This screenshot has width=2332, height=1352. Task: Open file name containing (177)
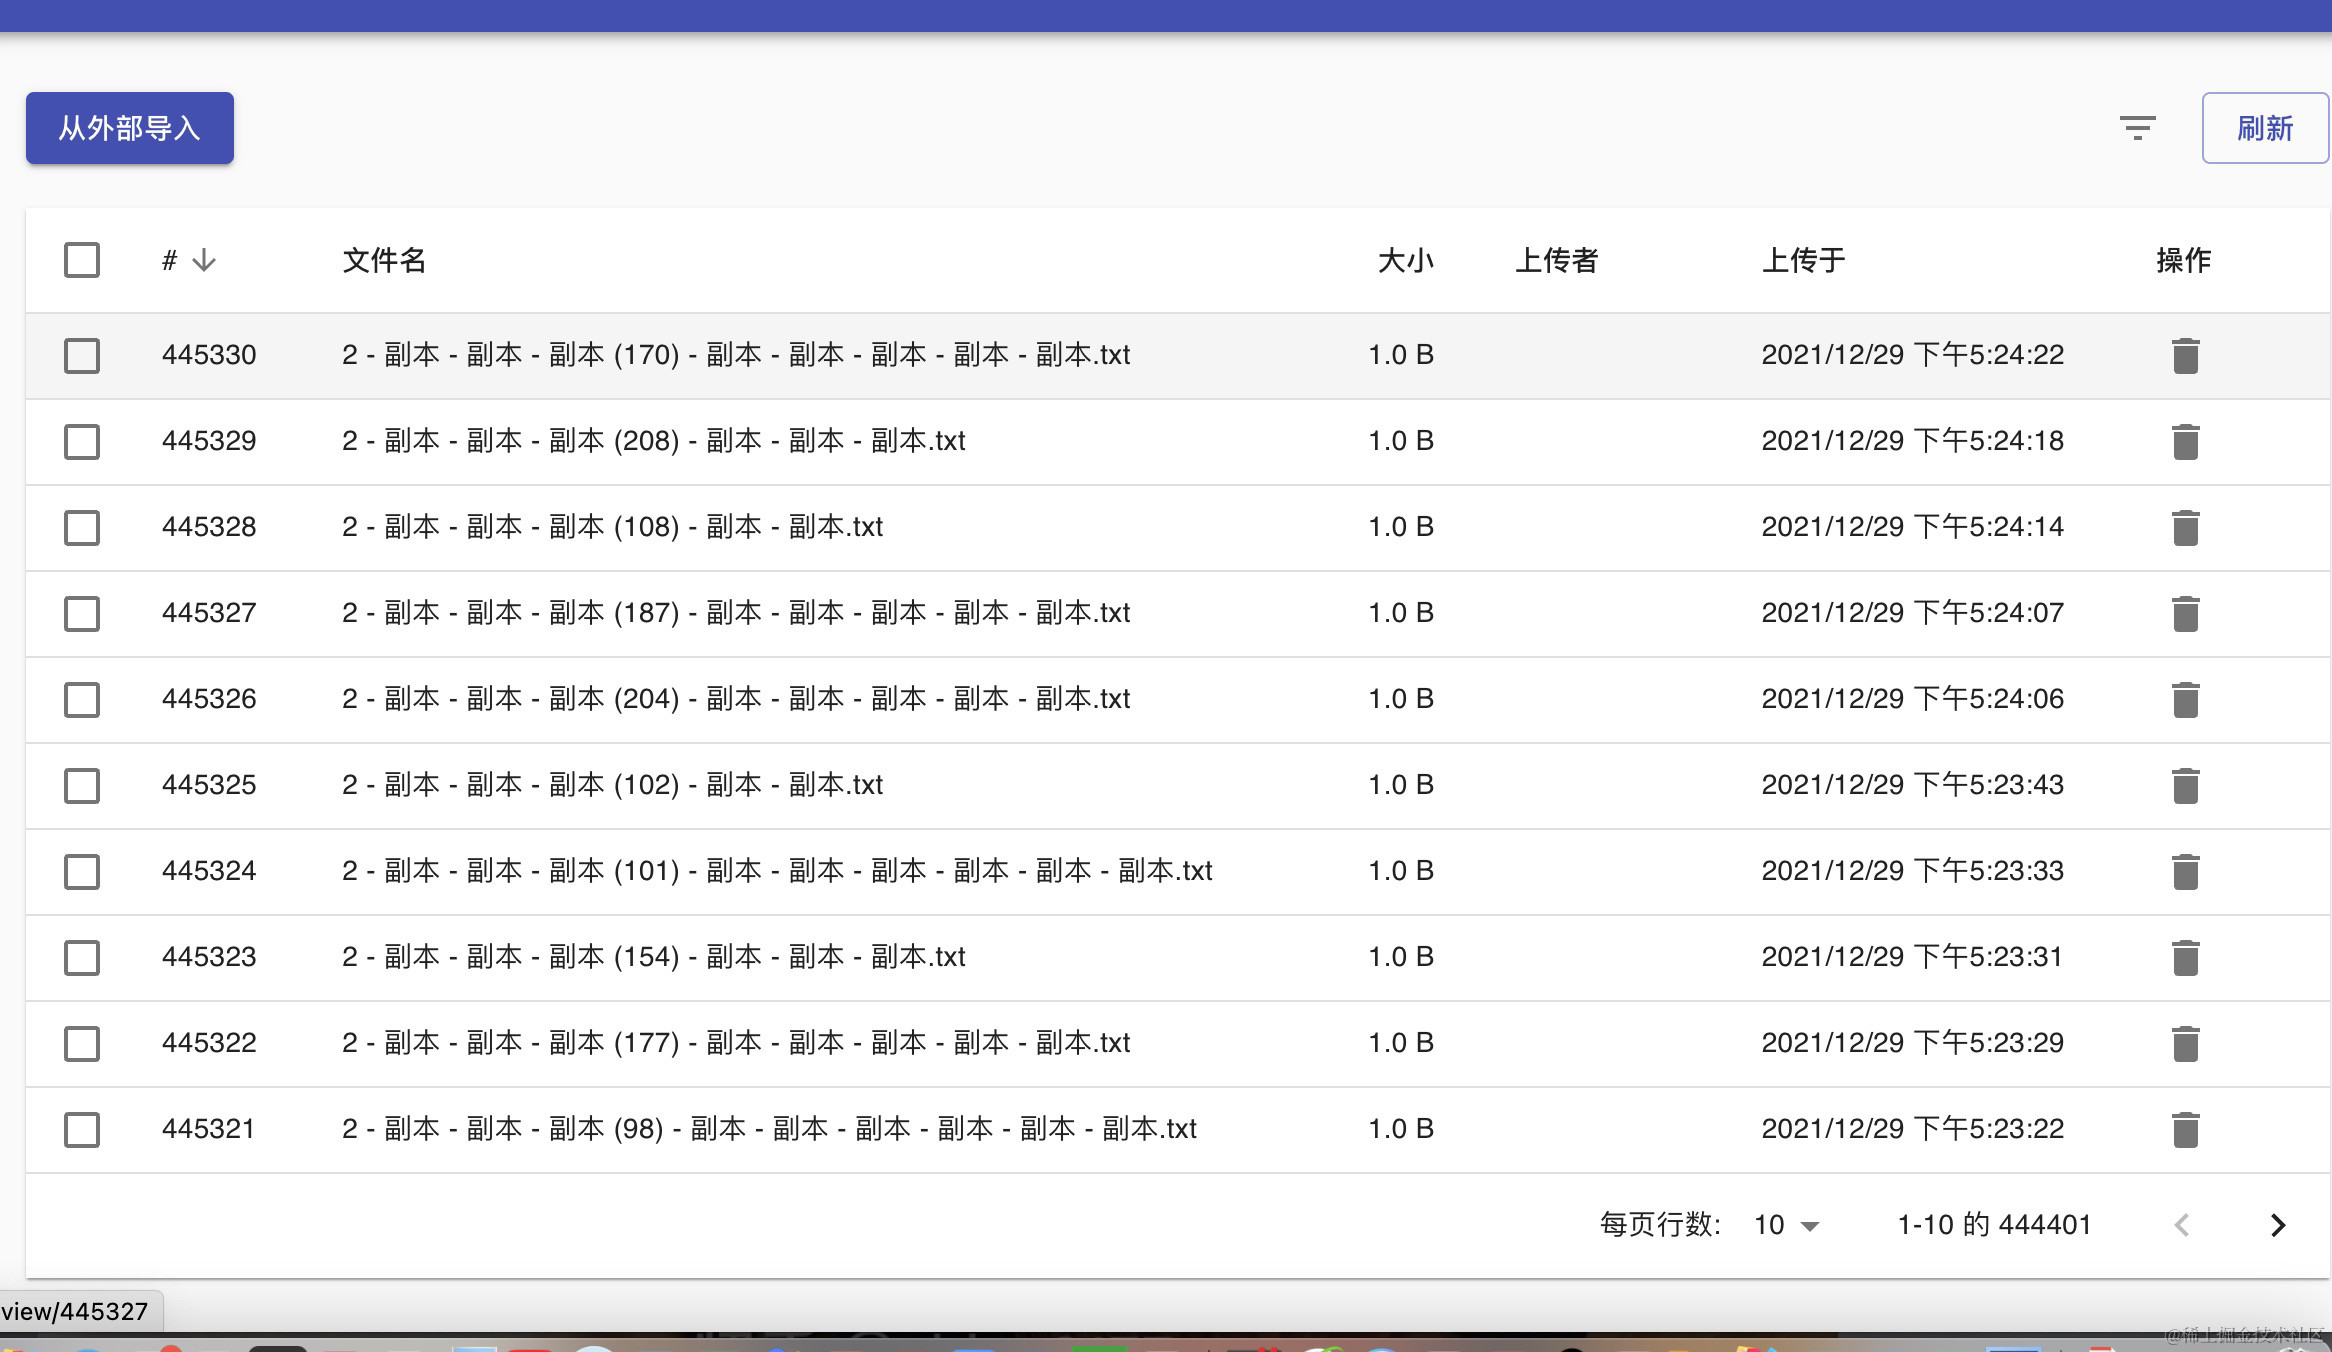(736, 1043)
